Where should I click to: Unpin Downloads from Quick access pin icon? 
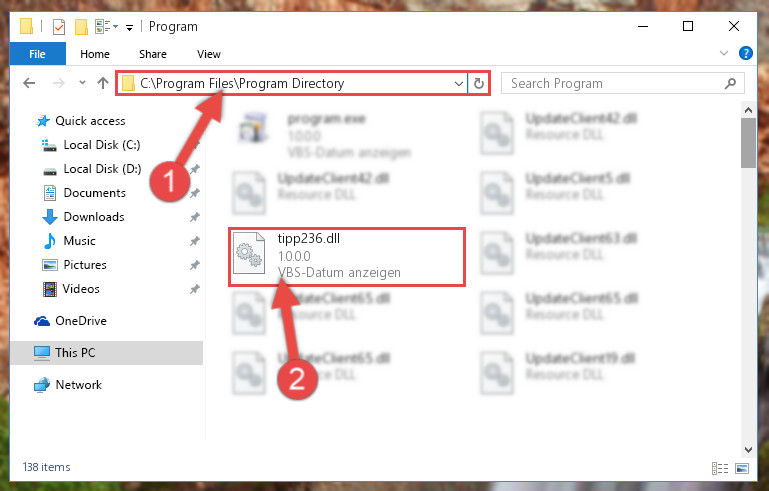point(195,217)
